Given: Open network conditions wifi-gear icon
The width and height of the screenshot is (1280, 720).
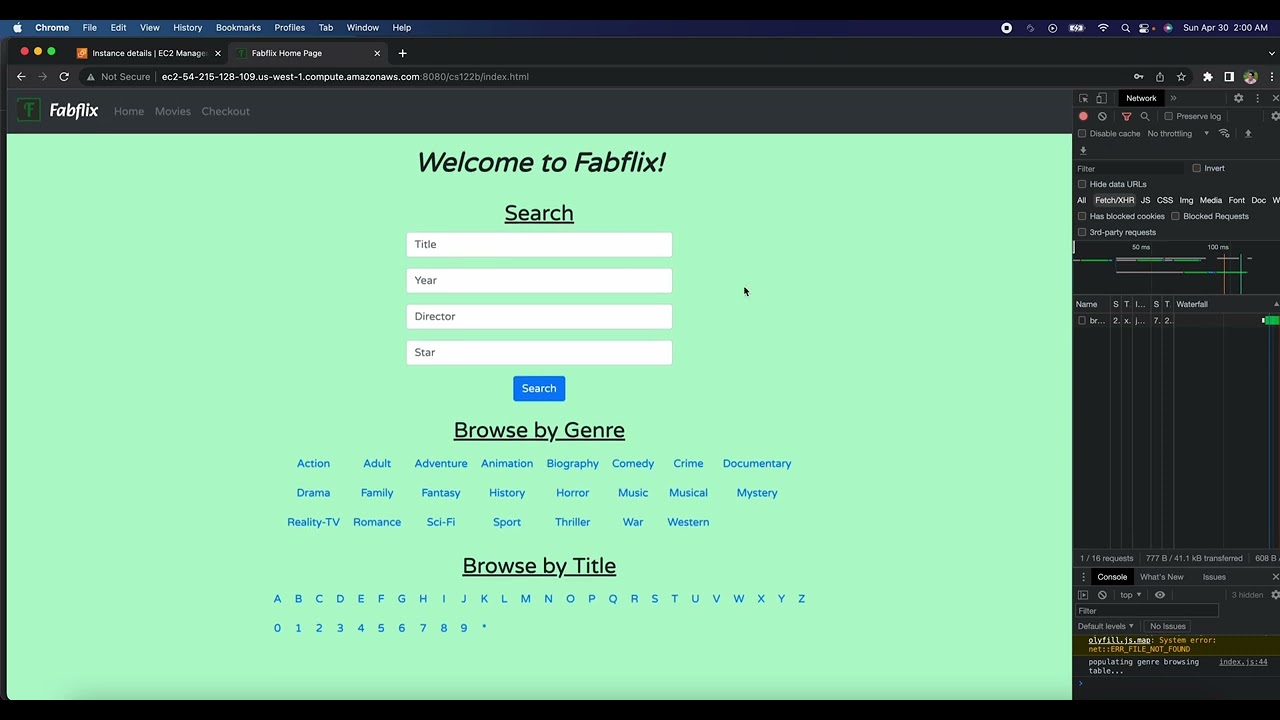Looking at the screenshot, I should (1224, 133).
